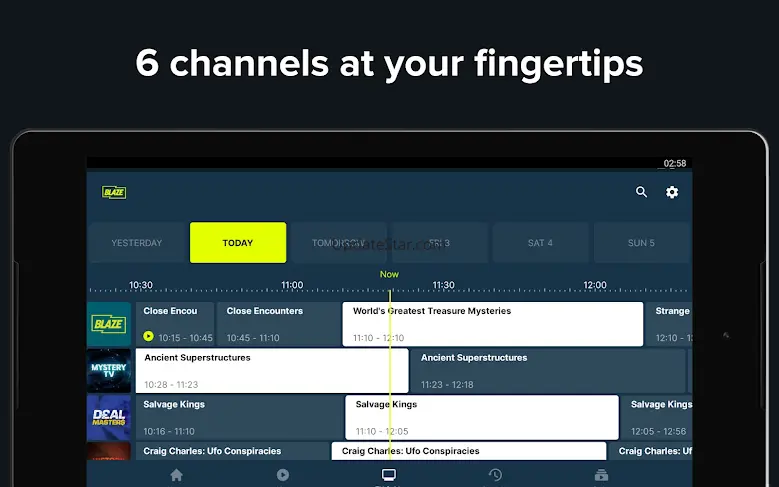
Task: Click the 11:30 time label
Action: pyautogui.click(x=443, y=285)
